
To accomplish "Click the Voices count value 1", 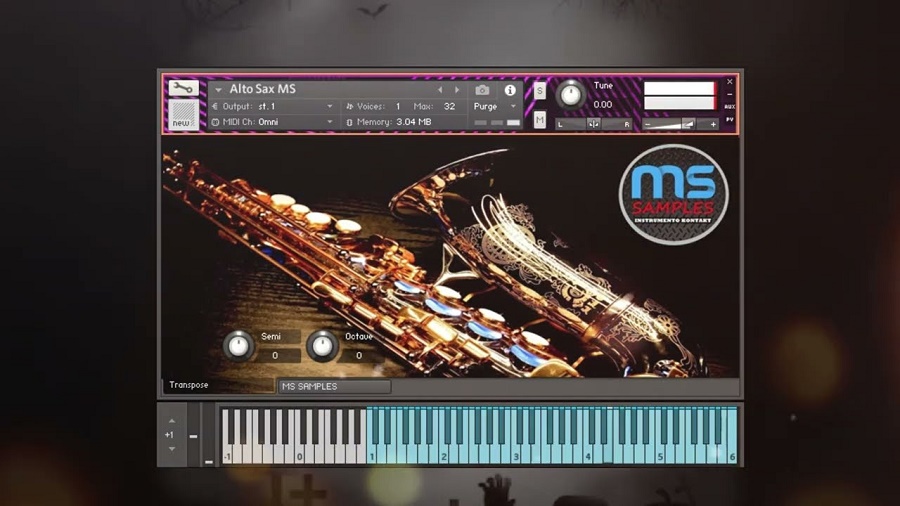I will pyautogui.click(x=398, y=106).
